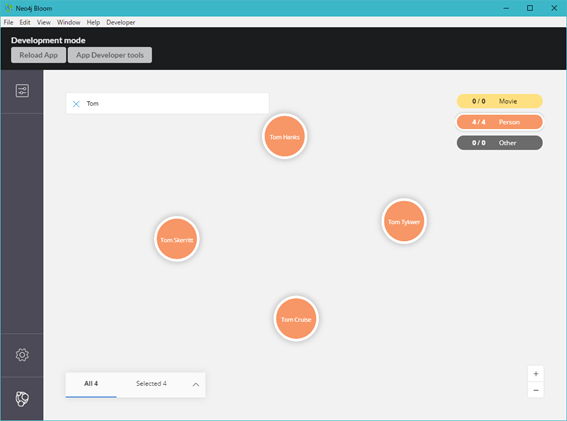
Task: Switch to the Selected 4 tab
Action: click(151, 384)
